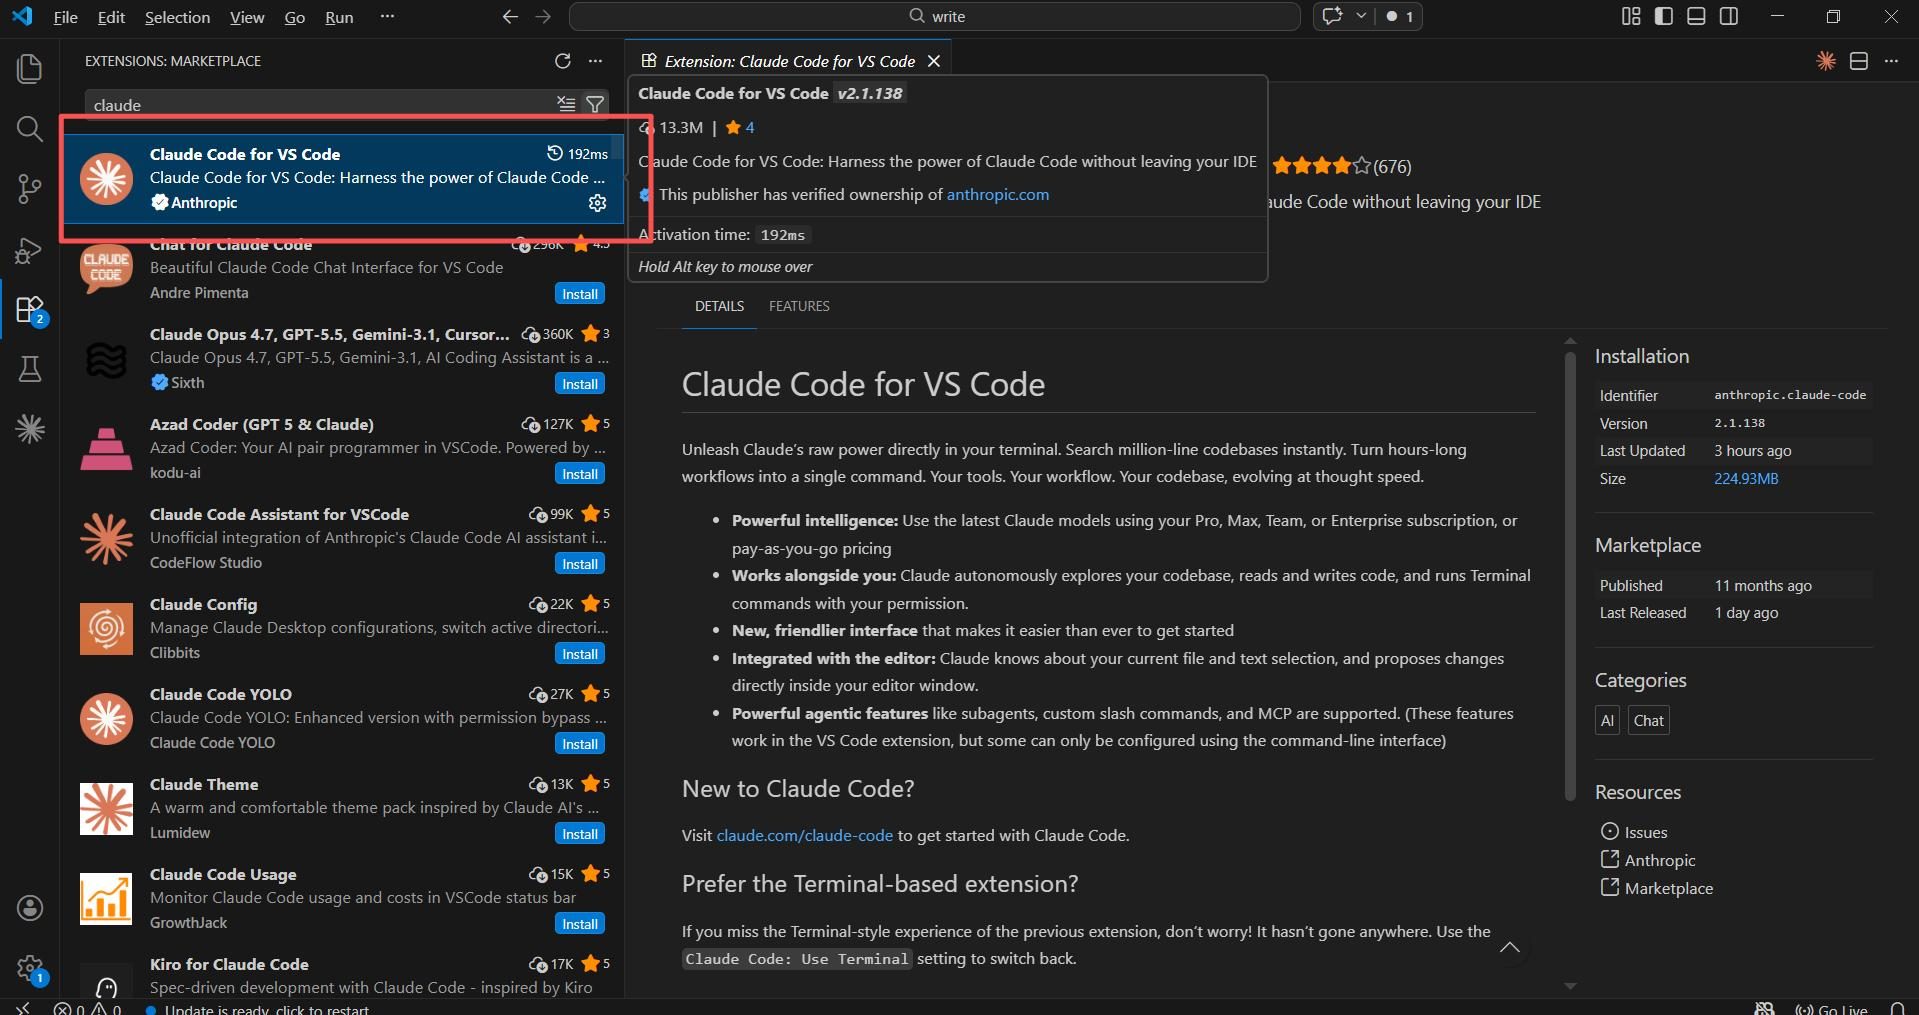Image resolution: width=1919 pixels, height=1015 pixels.
Task: Select the Chat category tag
Action: (x=1648, y=720)
